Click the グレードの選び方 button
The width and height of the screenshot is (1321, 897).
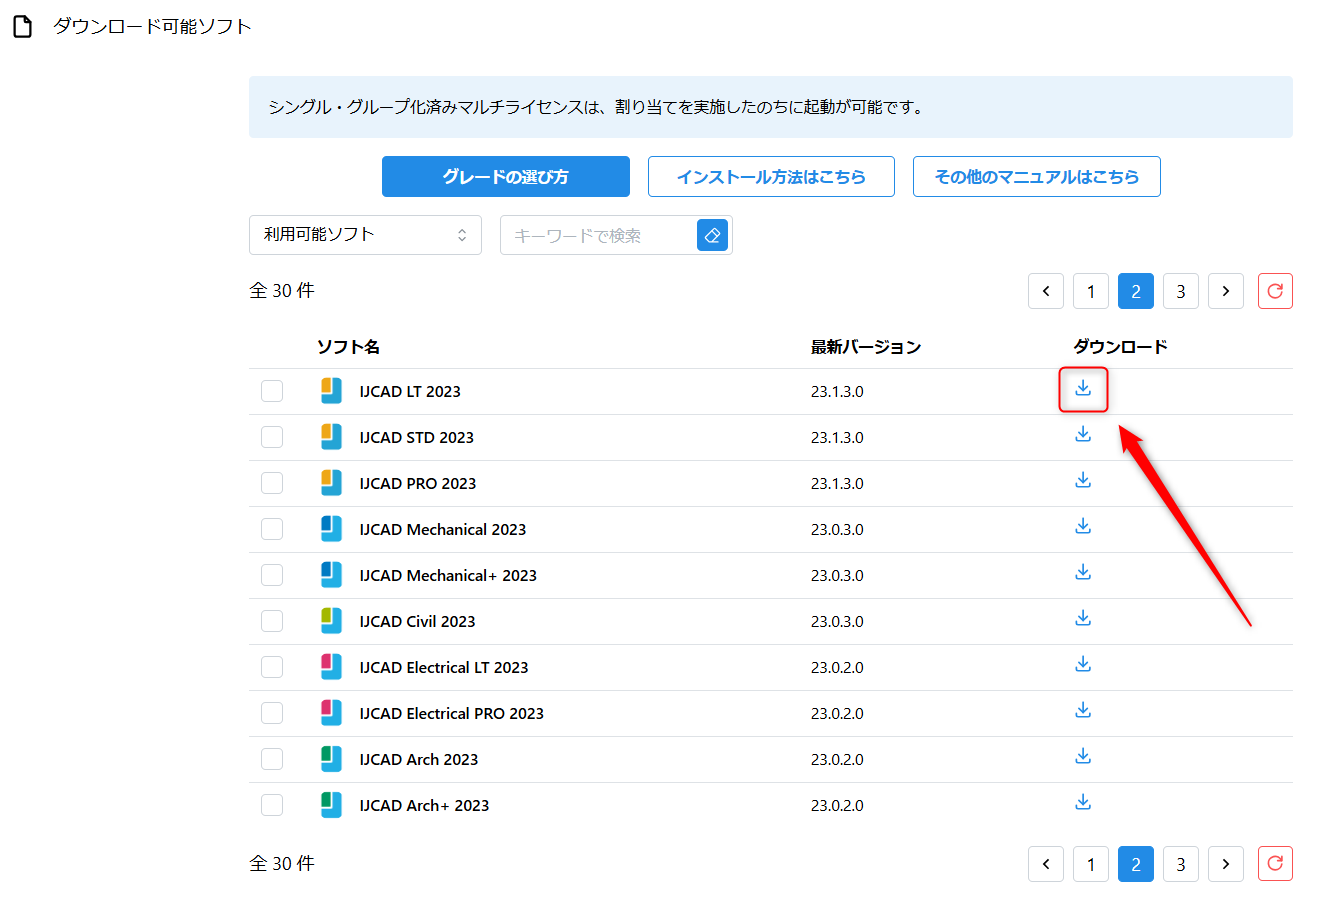click(506, 176)
